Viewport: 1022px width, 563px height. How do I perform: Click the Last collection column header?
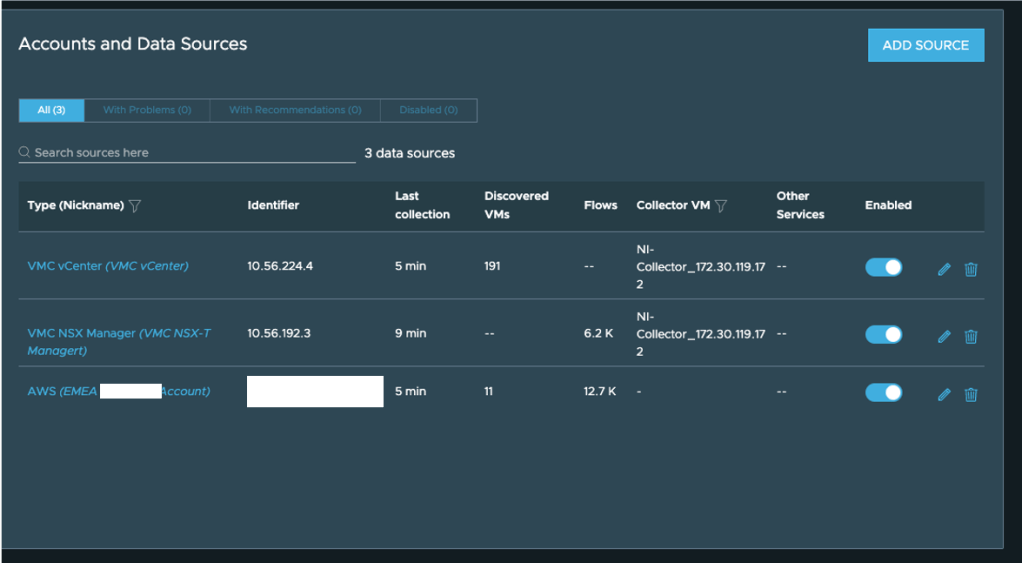point(422,205)
